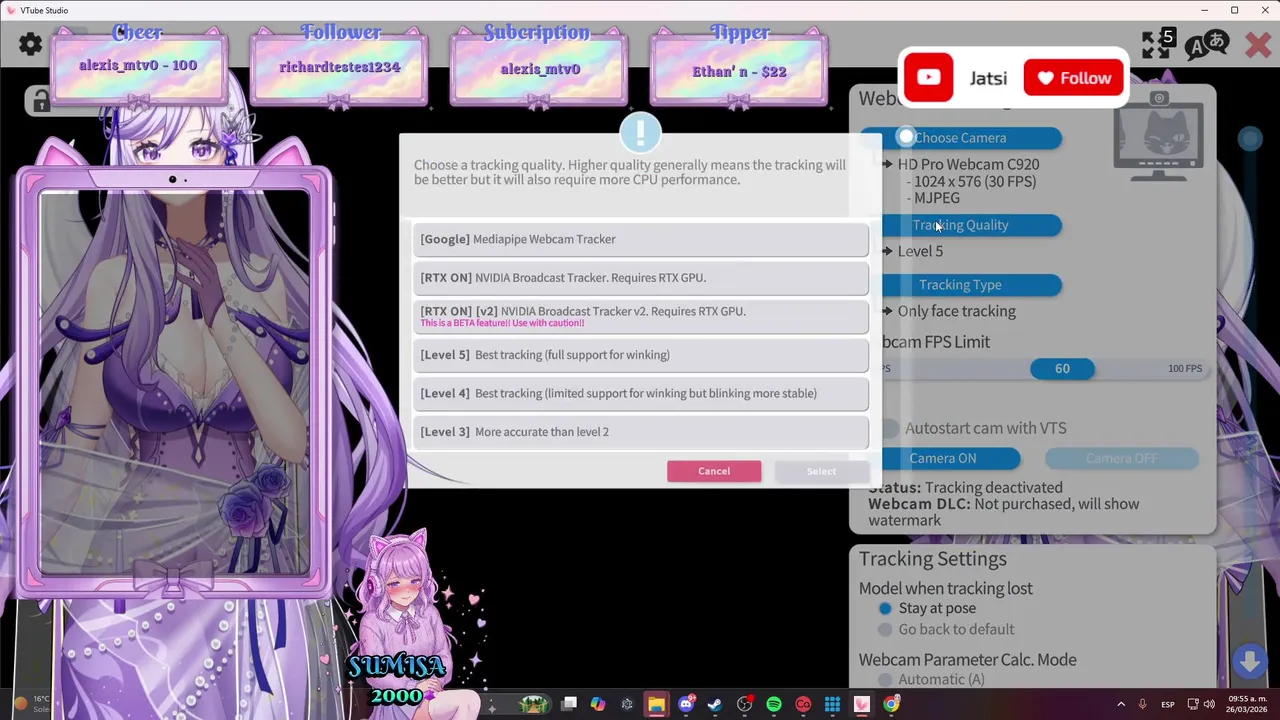Screen dimensions: 1280x720
Task: Select Level 5 best tracking option
Action: (x=641, y=355)
